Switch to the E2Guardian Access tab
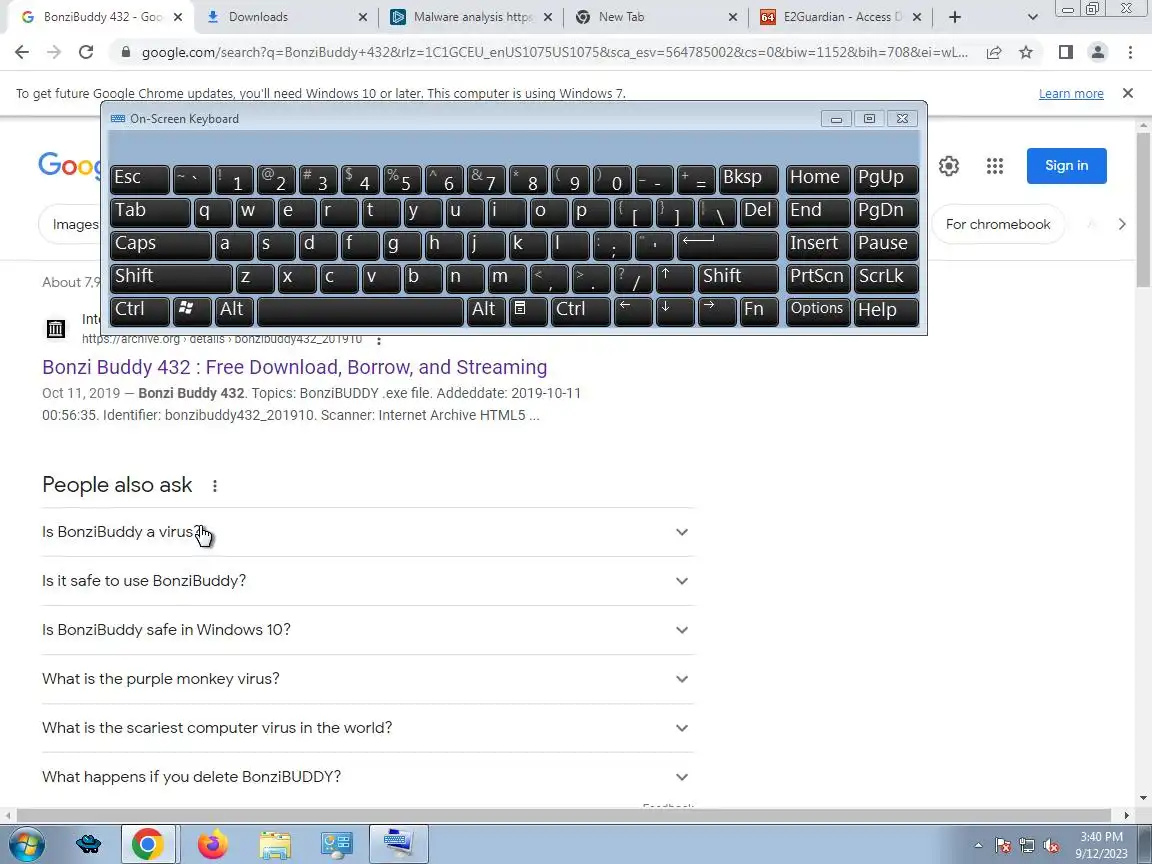This screenshot has height=864, width=1152. (x=840, y=17)
